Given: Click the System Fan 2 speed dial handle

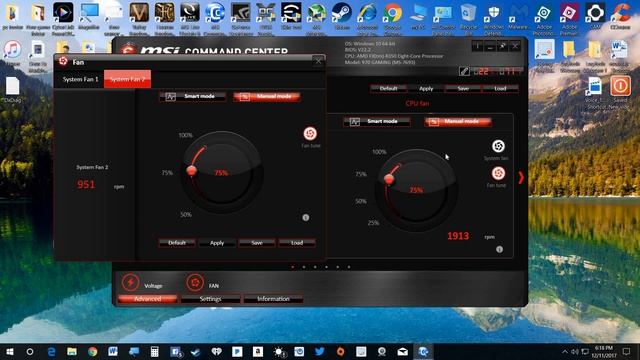Looking at the screenshot, I should tap(191, 170).
